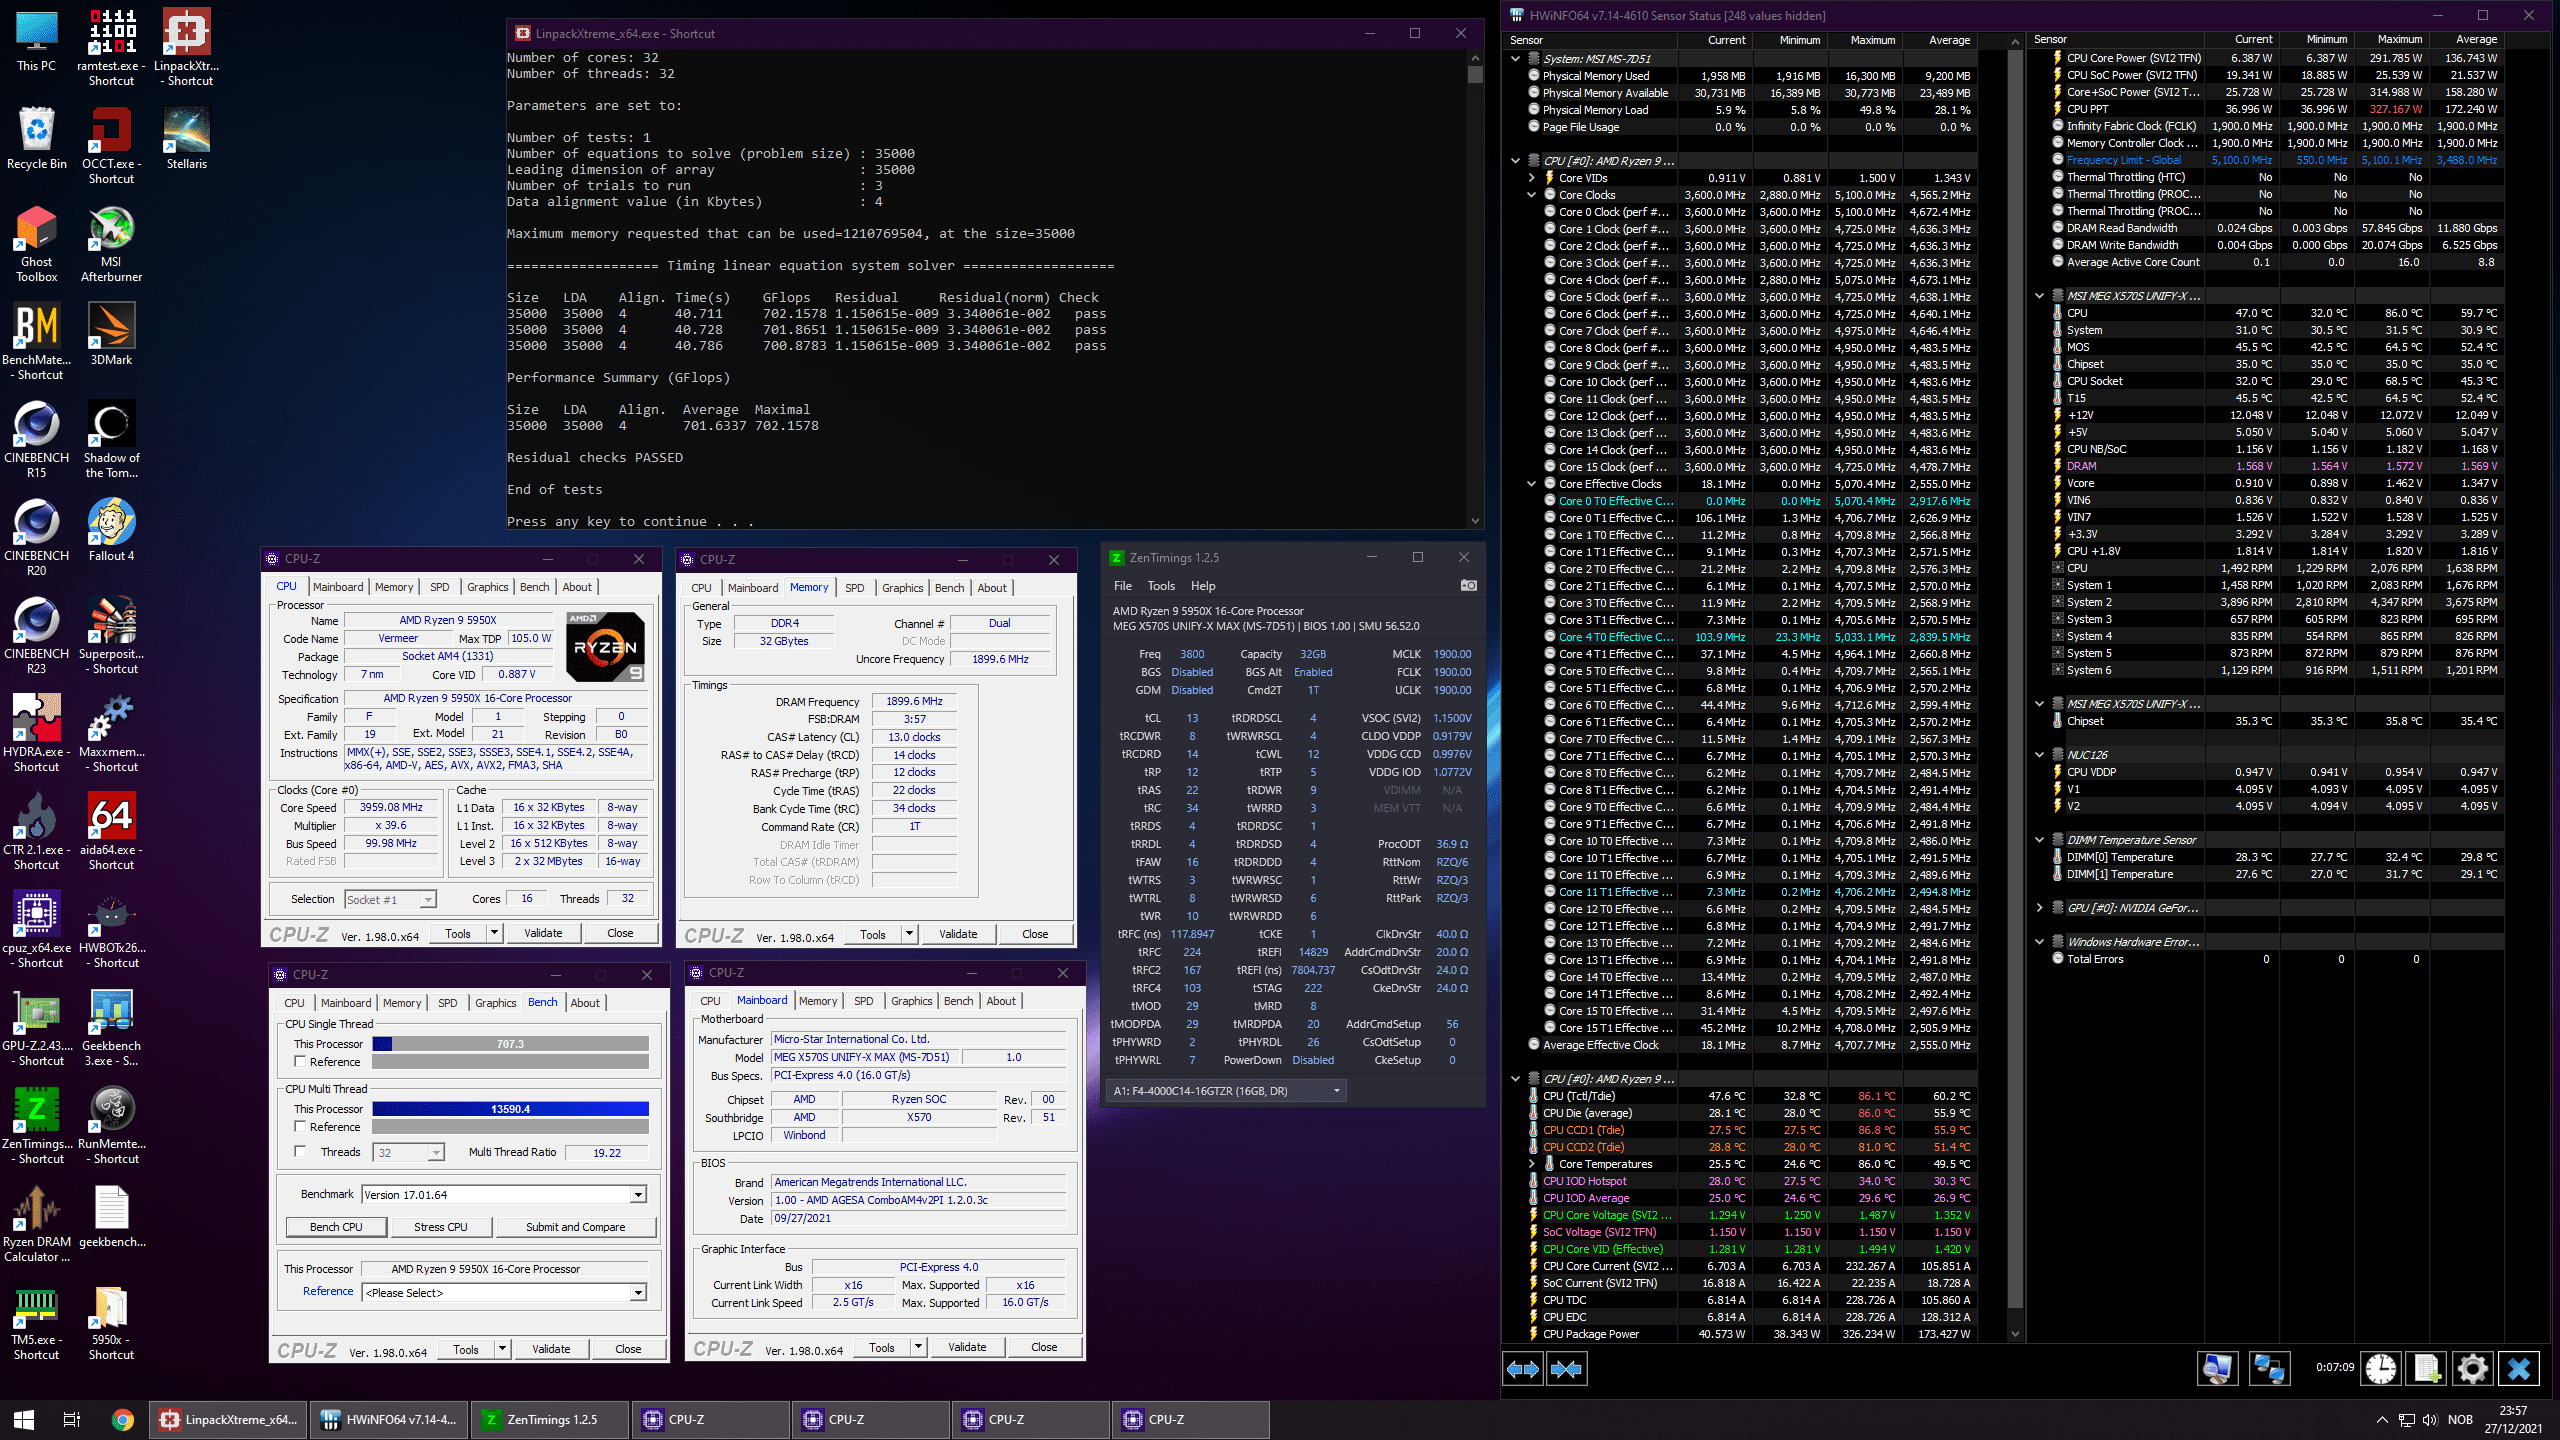Open the Fallout 4 desktop icon
Viewport: 2560px width, 1440px height.
111,531
